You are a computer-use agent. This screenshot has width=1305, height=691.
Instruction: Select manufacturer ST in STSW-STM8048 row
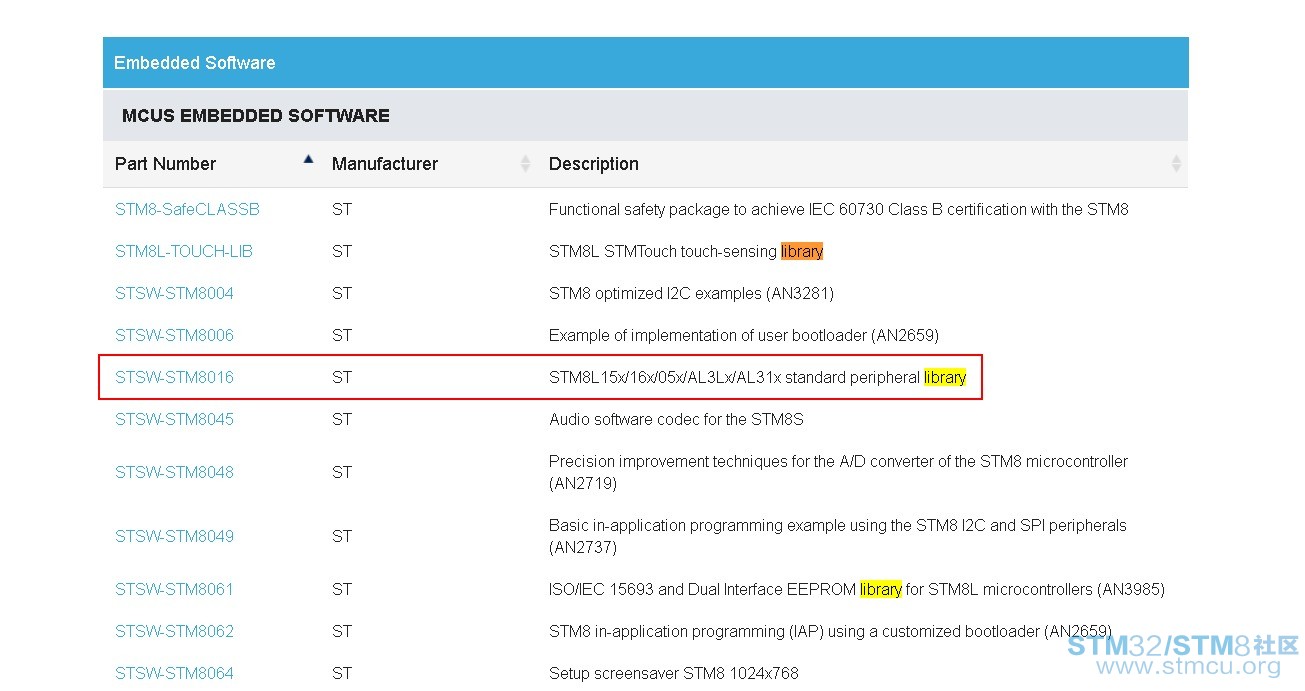pyautogui.click(x=342, y=472)
